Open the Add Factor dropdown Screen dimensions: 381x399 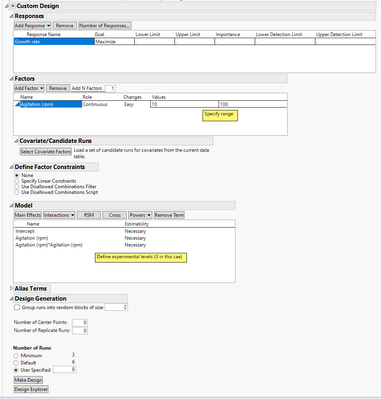(x=29, y=88)
